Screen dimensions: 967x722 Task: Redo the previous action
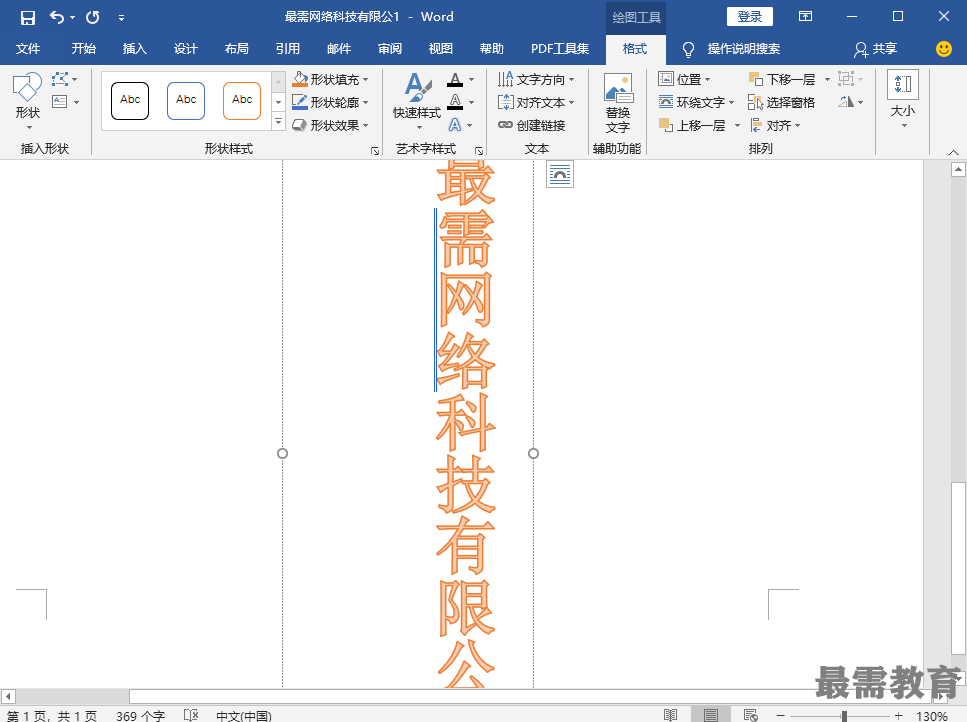click(93, 17)
